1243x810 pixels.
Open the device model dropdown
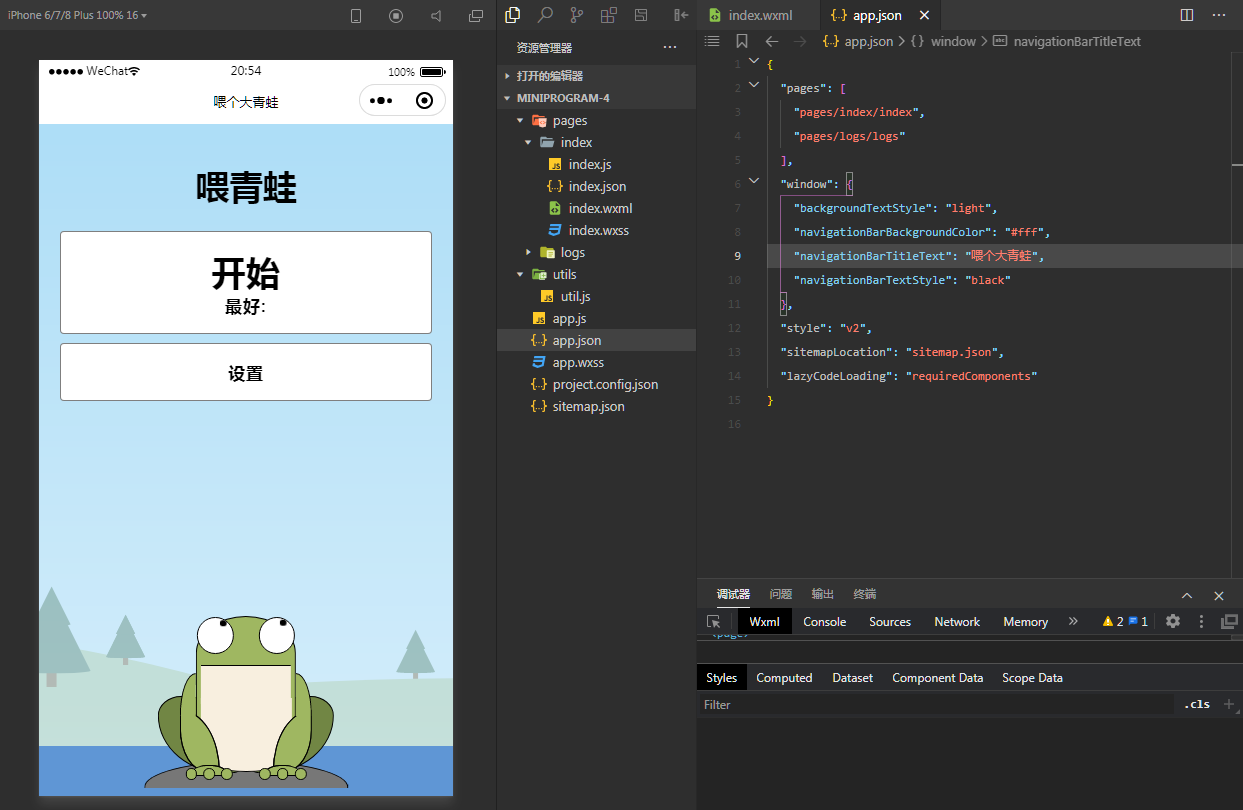click(78, 15)
